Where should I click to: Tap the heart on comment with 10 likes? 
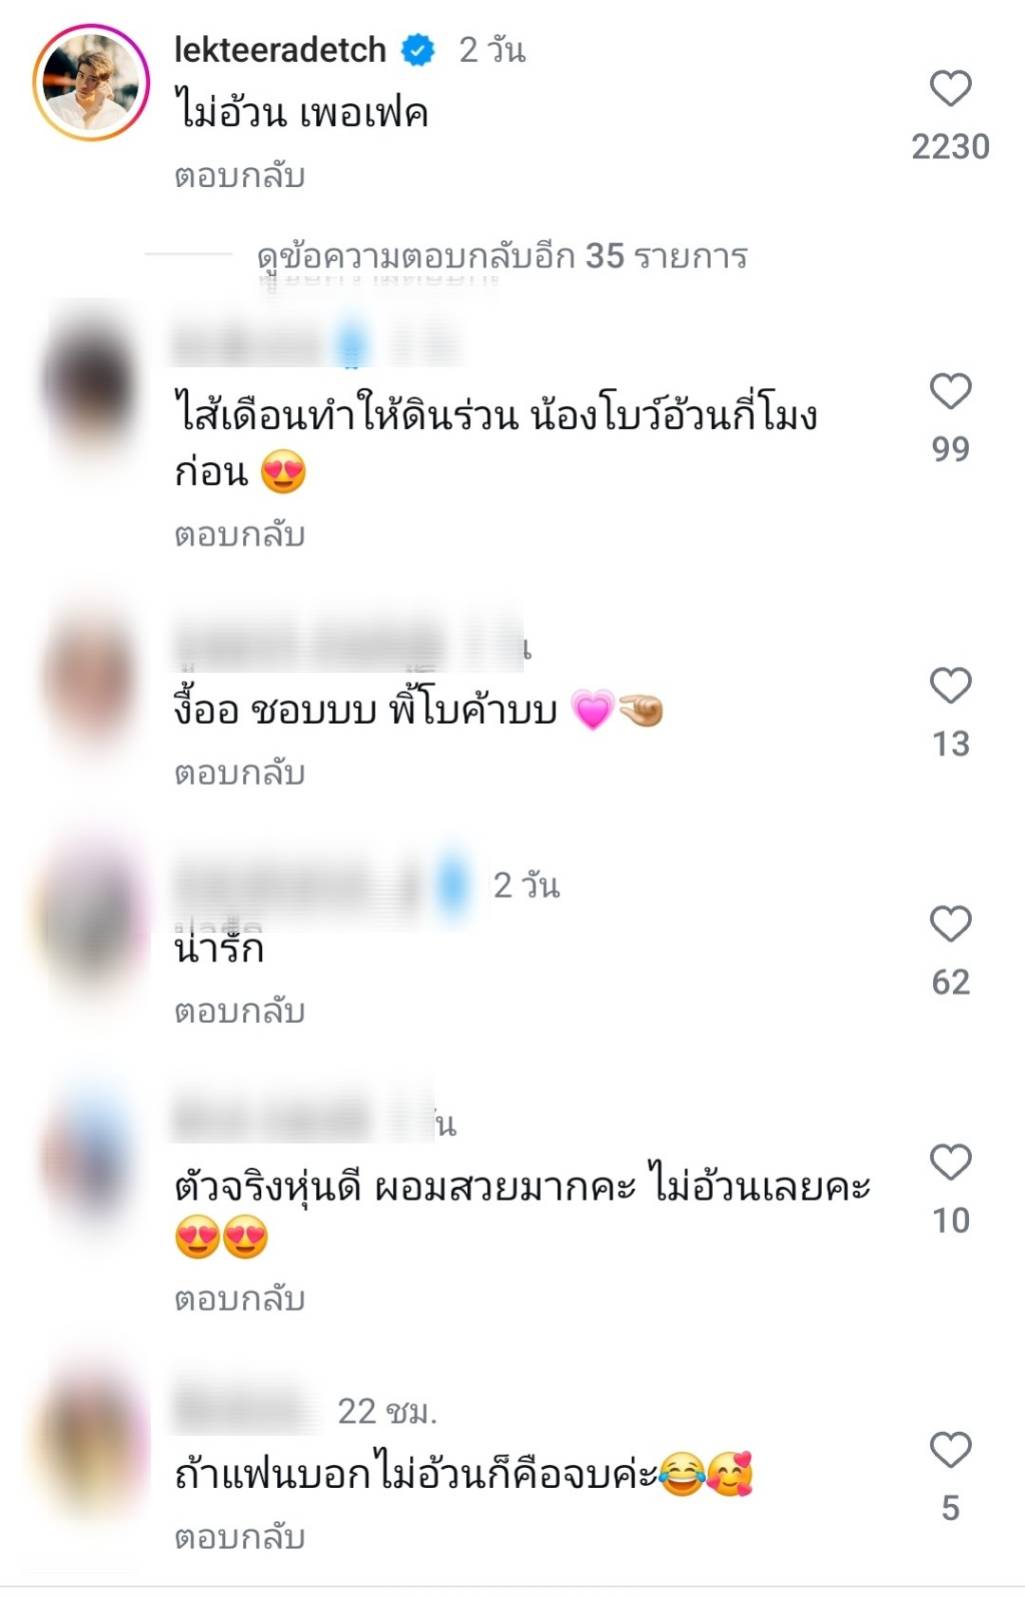pos(950,1162)
